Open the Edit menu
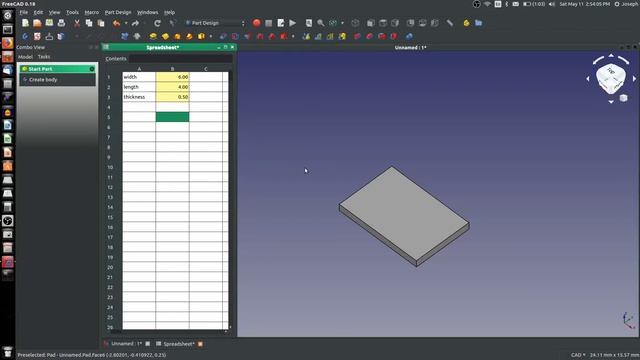This screenshot has width=640, height=360. pos(38,12)
